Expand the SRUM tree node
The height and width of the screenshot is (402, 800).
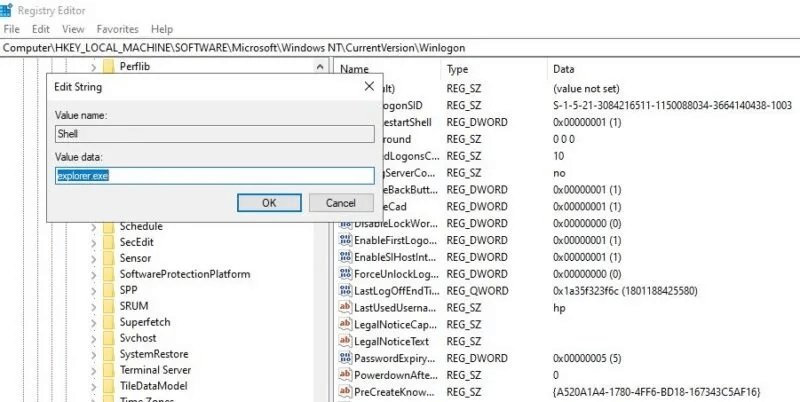click(93, 307)
